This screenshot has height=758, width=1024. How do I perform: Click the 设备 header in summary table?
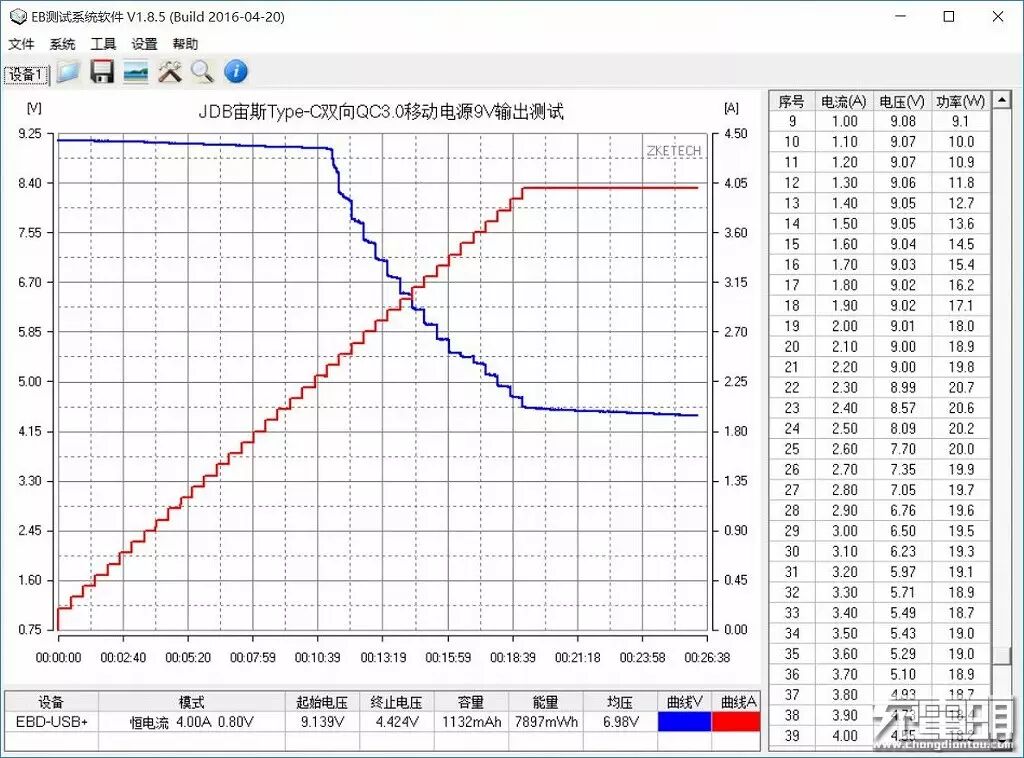click(x=52, y=702)
